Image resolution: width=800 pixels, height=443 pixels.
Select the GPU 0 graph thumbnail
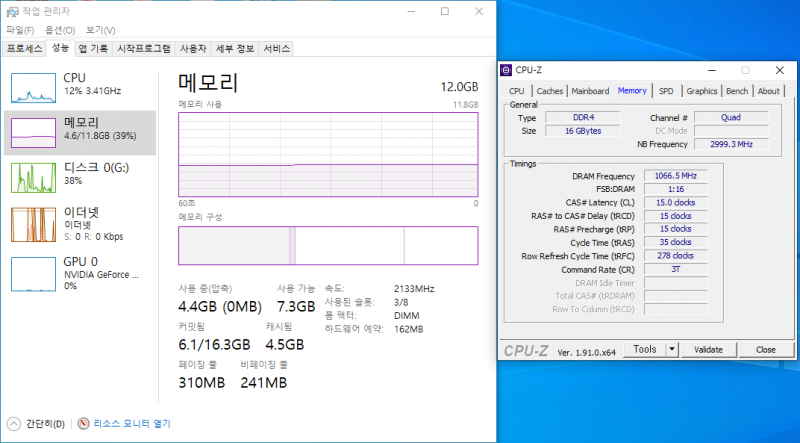click(x=33, y=274)
